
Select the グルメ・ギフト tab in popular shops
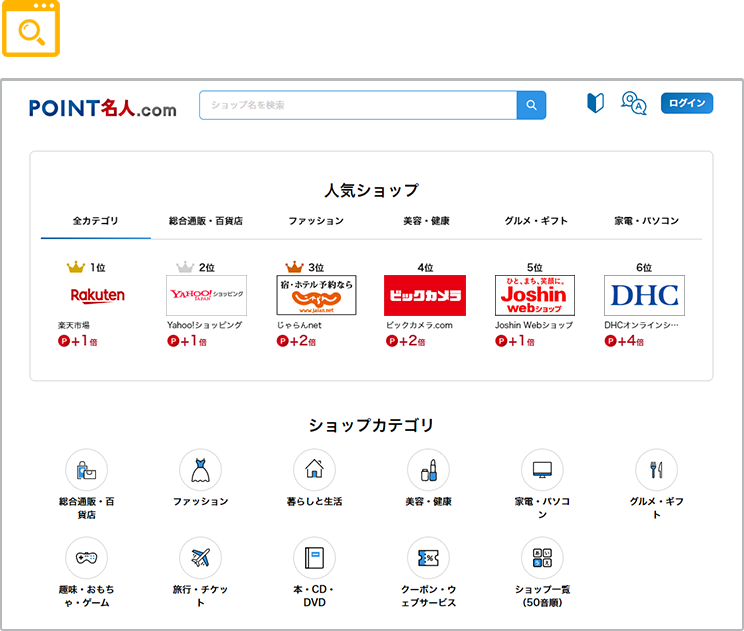click(536, 221)
